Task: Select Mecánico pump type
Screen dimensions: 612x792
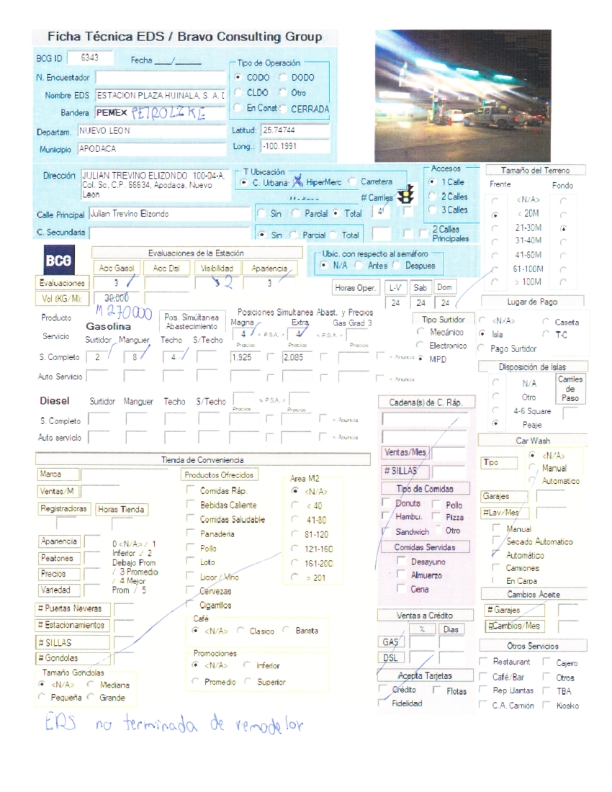Action: 420,332
